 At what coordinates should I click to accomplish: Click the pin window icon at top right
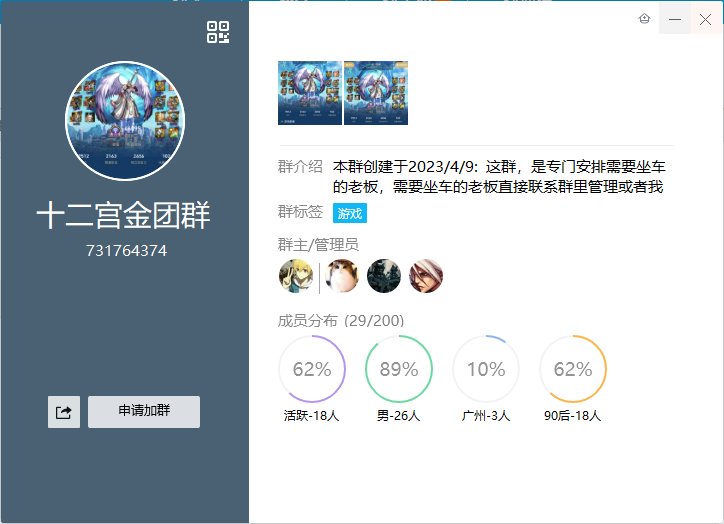[x=645, y=18]
